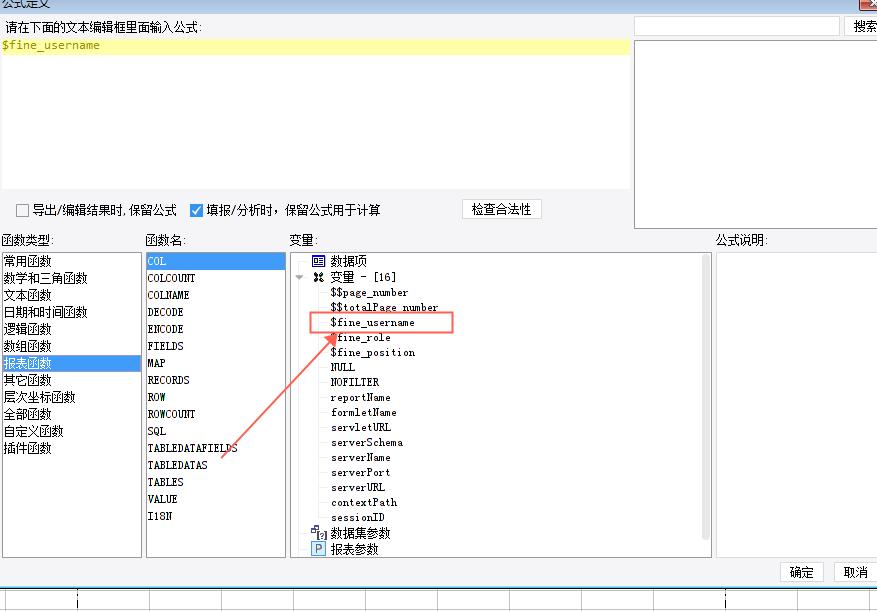
Task: Select the TABLES function
Action: pos(216,482)
